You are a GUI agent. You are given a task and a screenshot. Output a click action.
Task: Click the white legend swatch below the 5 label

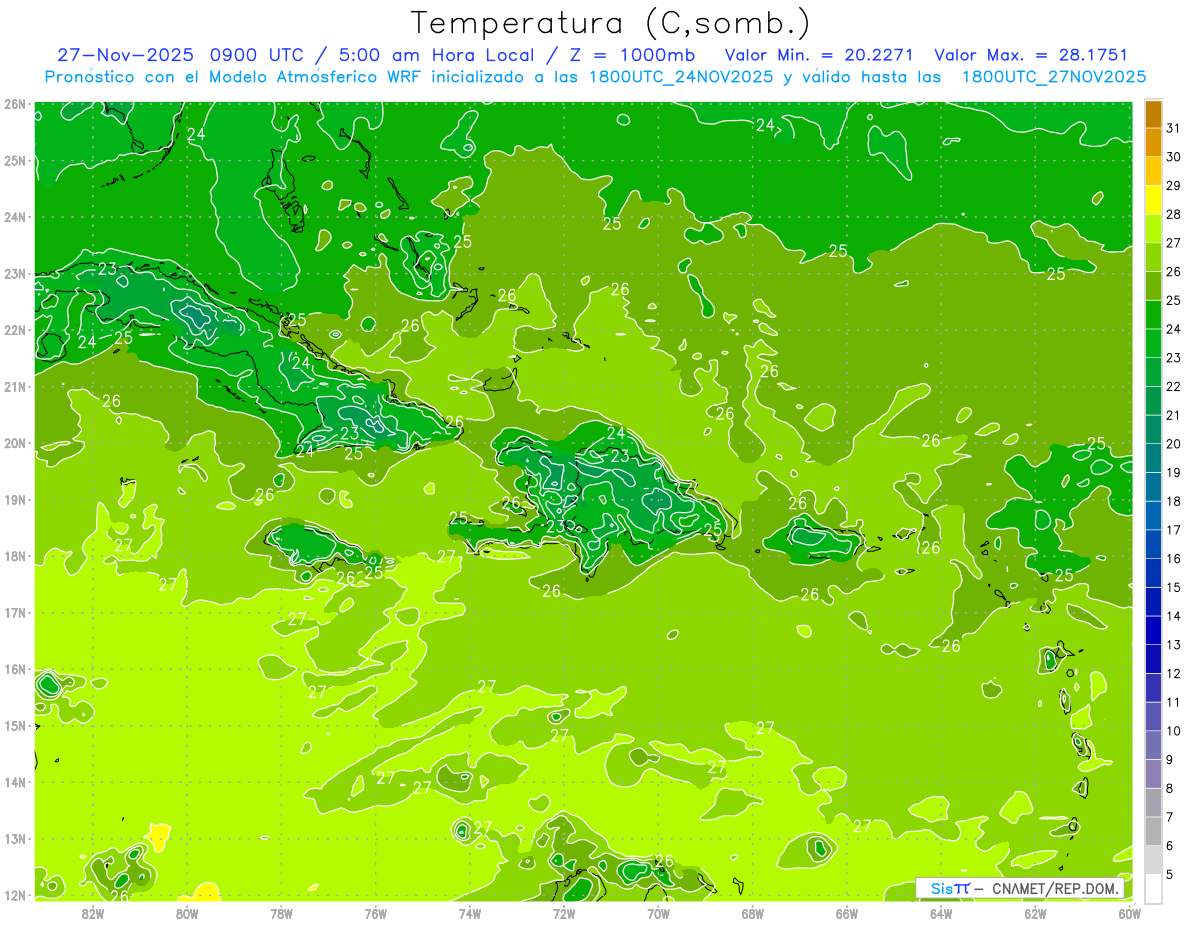click(1153, 888)
